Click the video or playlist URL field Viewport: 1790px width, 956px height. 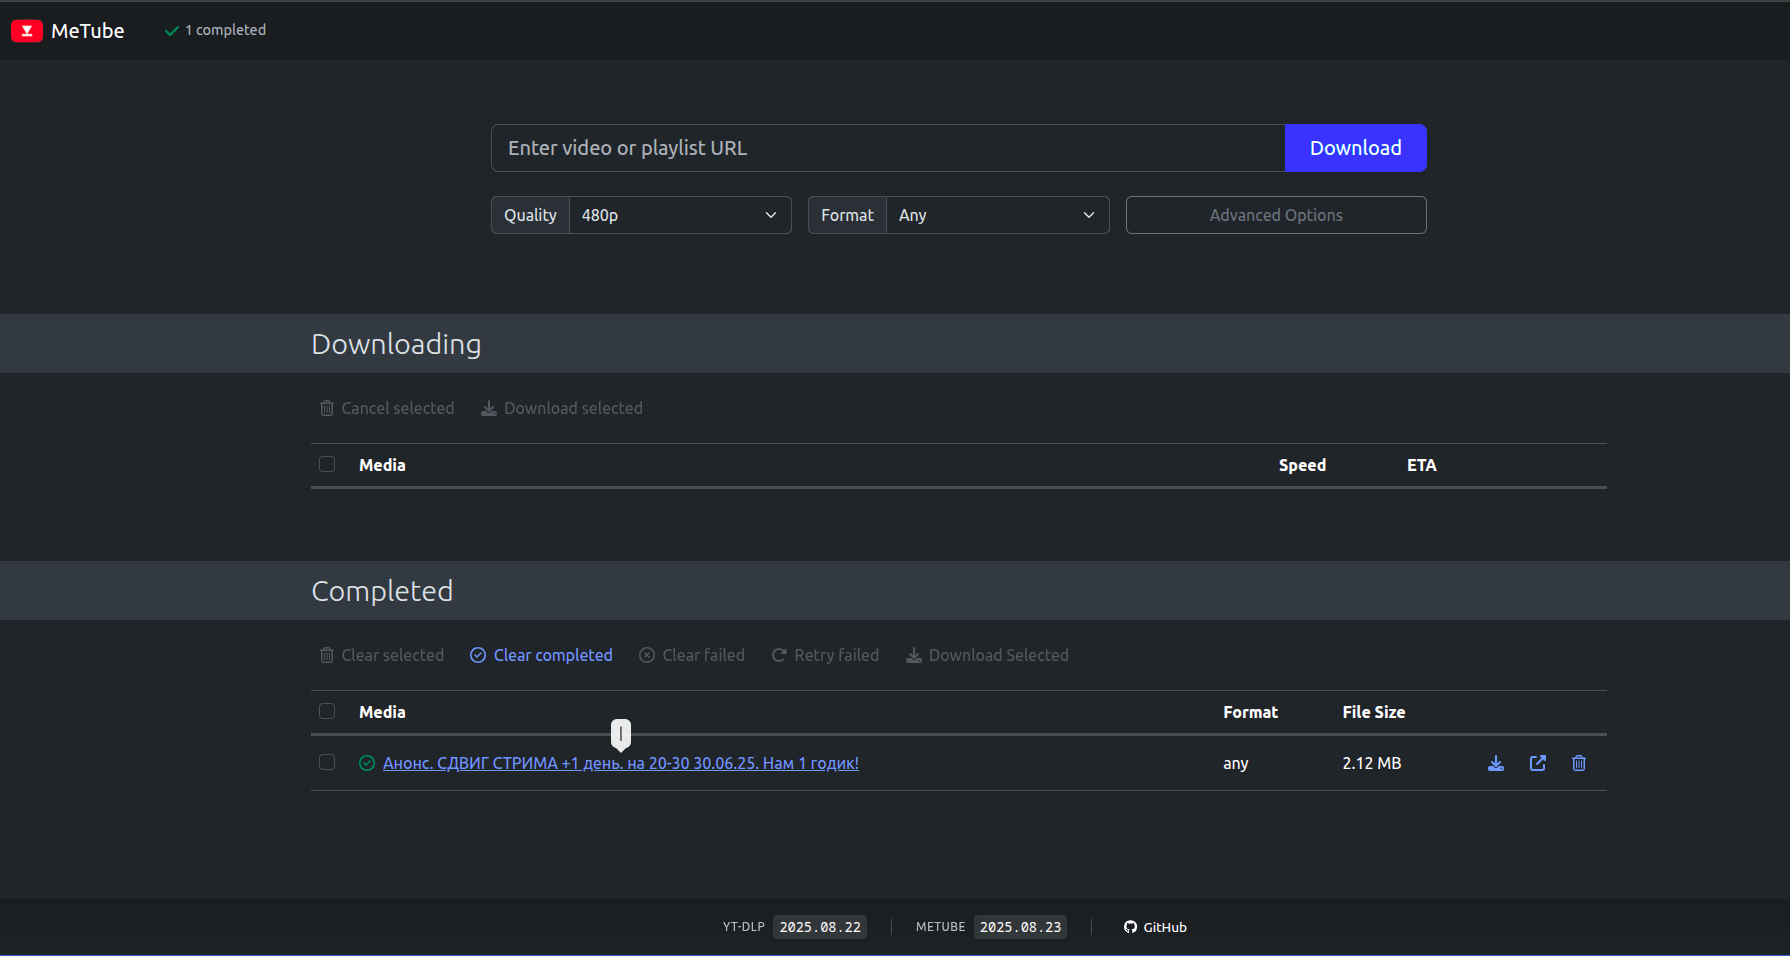pyautogui.click(x=887, y=148)
